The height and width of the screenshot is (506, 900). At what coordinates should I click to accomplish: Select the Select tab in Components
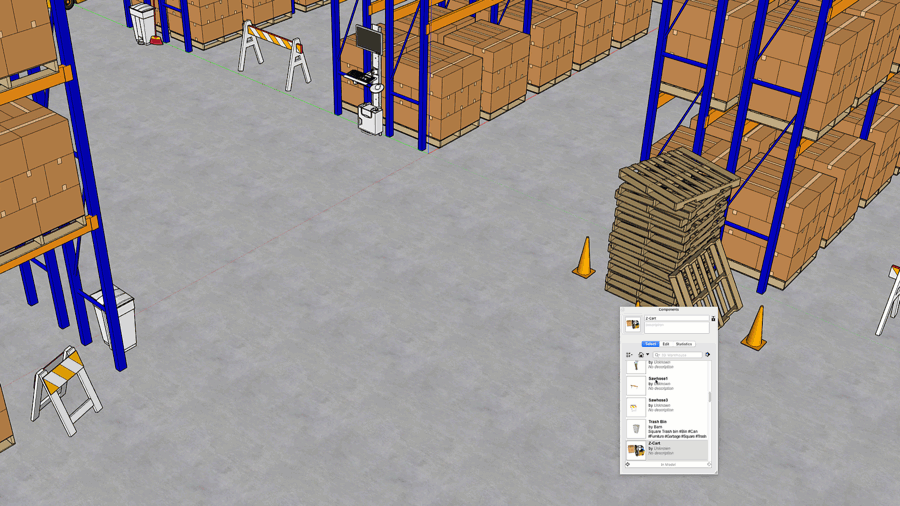point(650,344)
